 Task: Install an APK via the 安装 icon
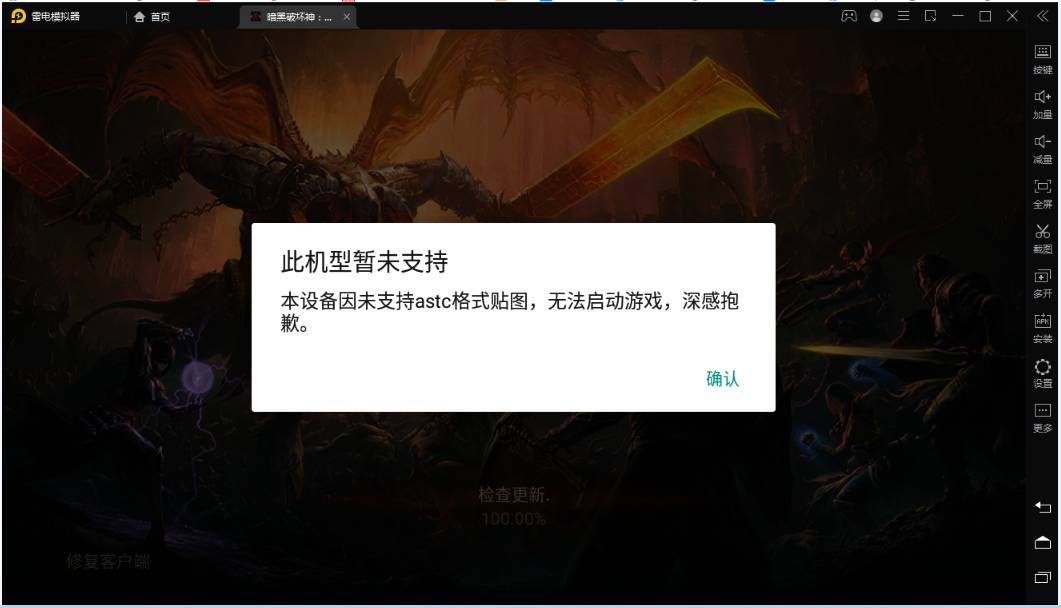click(1042, 328)
